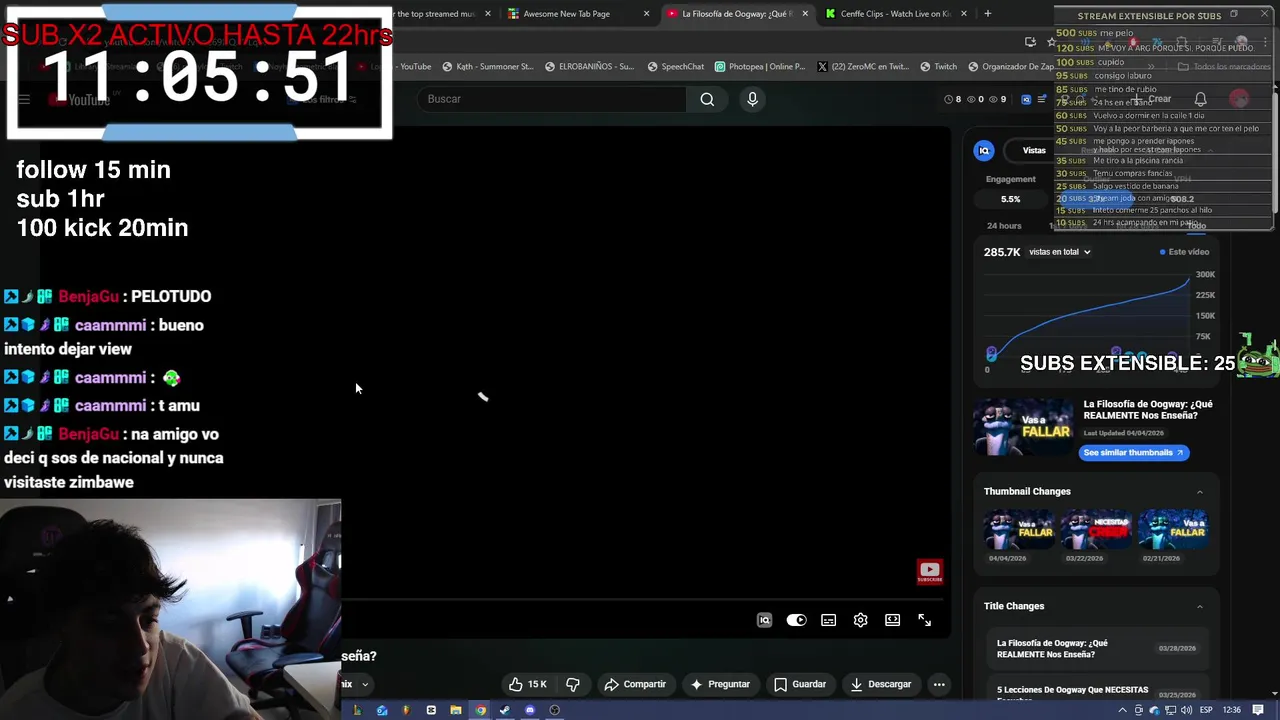Dislike the video
1280x720 pixels.
pyautogui.click(x=573, y=684)
